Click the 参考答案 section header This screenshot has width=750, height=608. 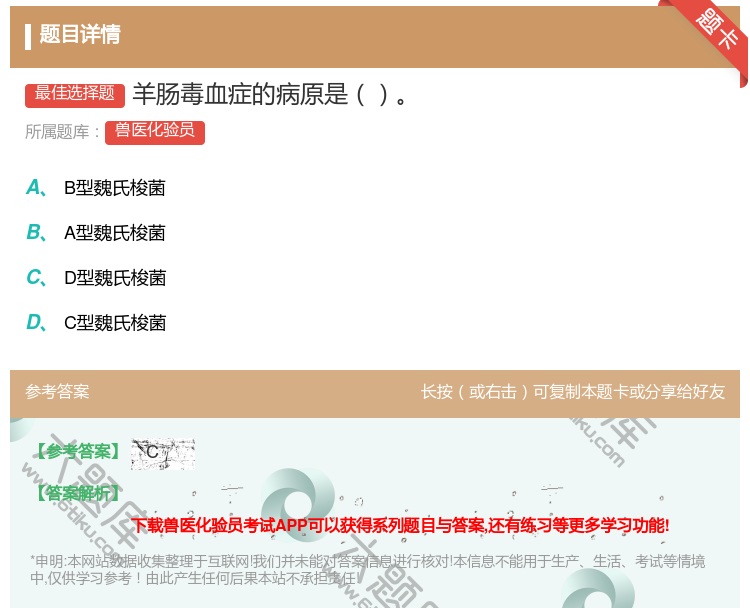(57, 392)
